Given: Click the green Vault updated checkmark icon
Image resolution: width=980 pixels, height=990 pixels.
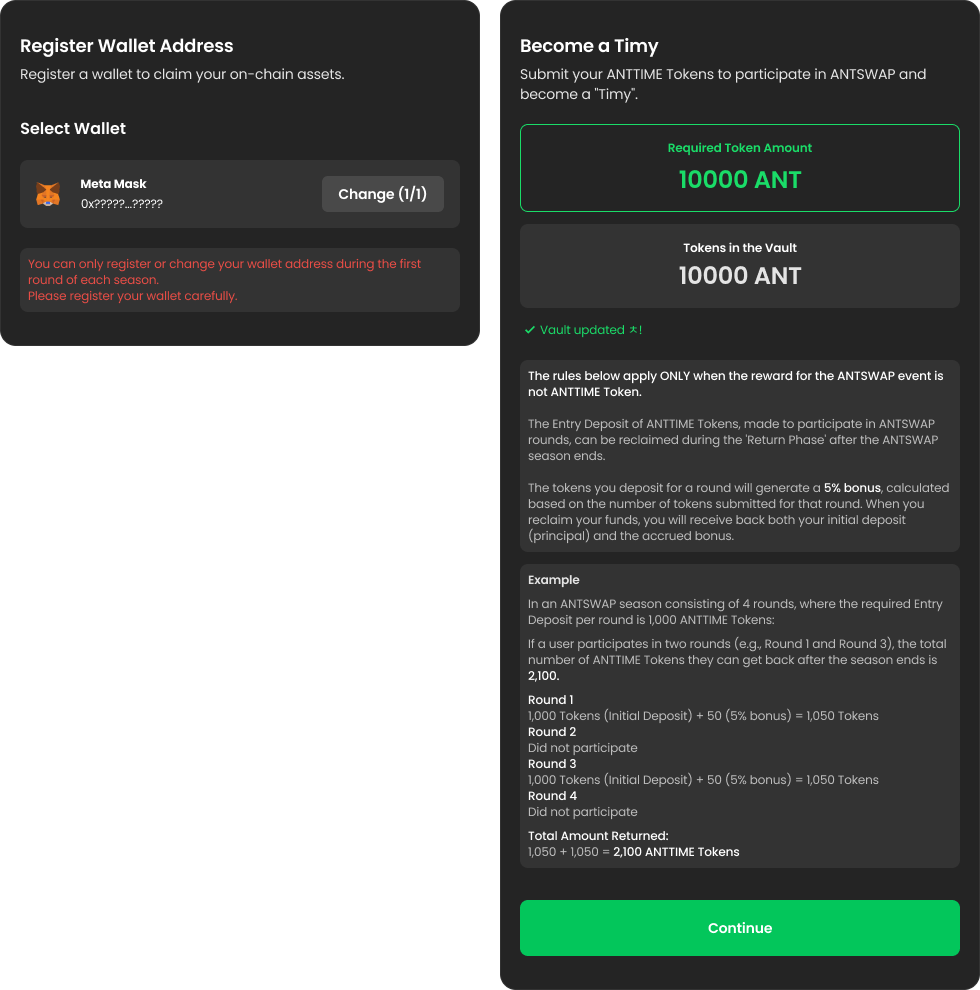Looking at the screenshot, I should pyautogui.click(x=529, y=330).
